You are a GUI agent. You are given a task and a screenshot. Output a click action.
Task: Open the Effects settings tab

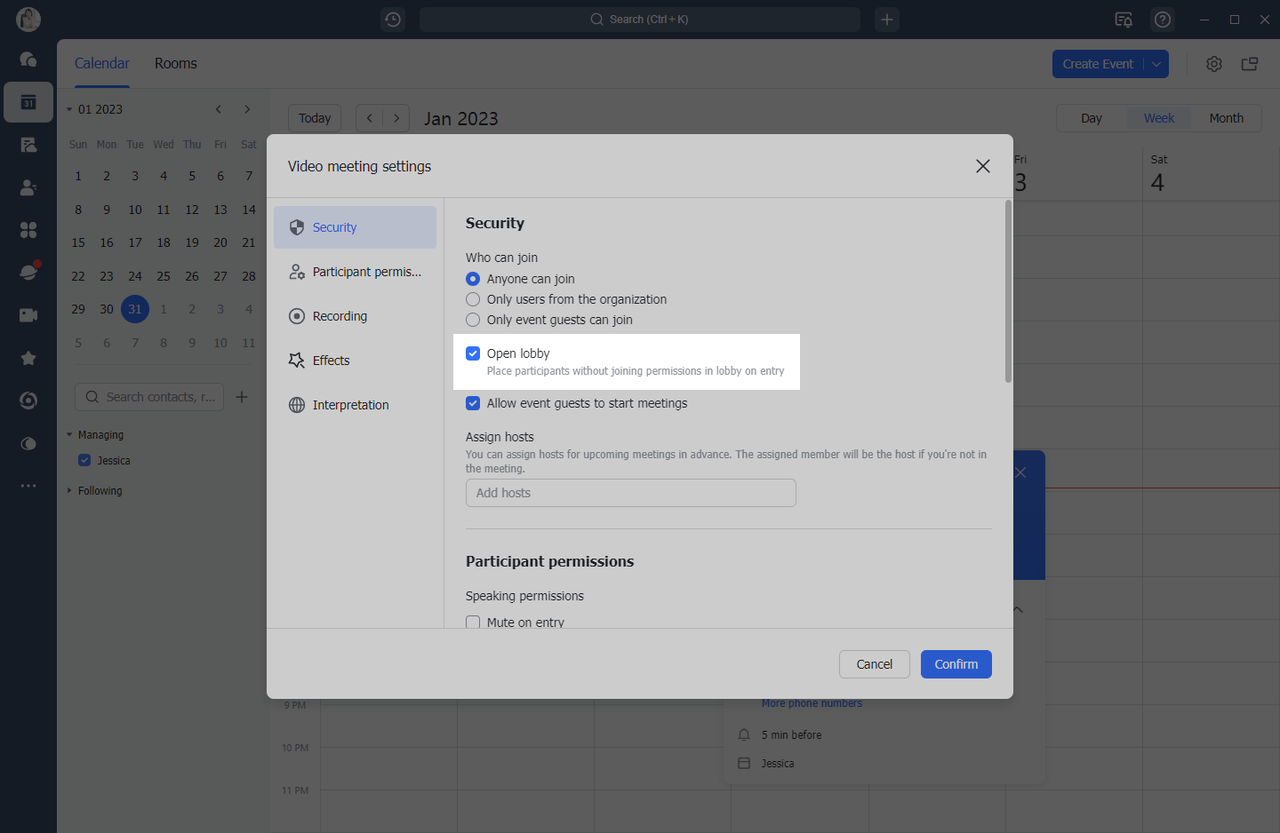point(330,360)
